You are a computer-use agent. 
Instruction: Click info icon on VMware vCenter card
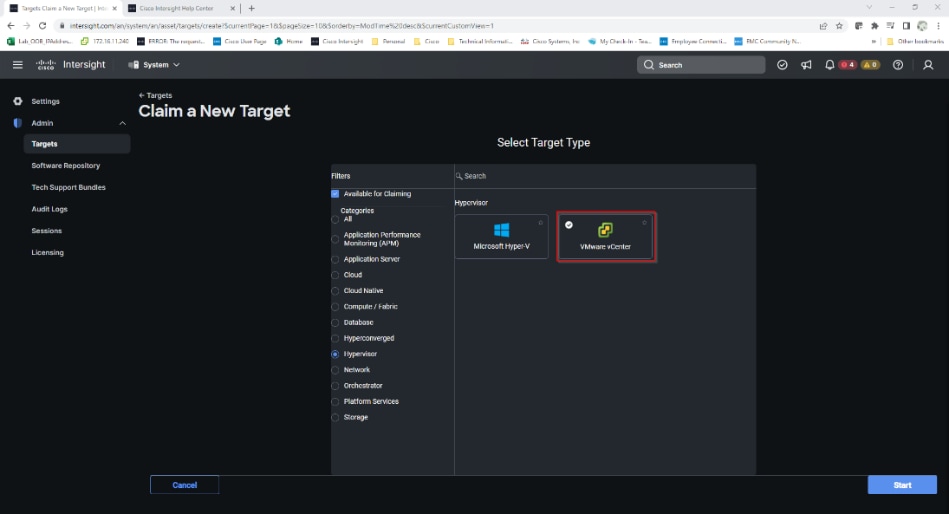[x=644, y=222]
